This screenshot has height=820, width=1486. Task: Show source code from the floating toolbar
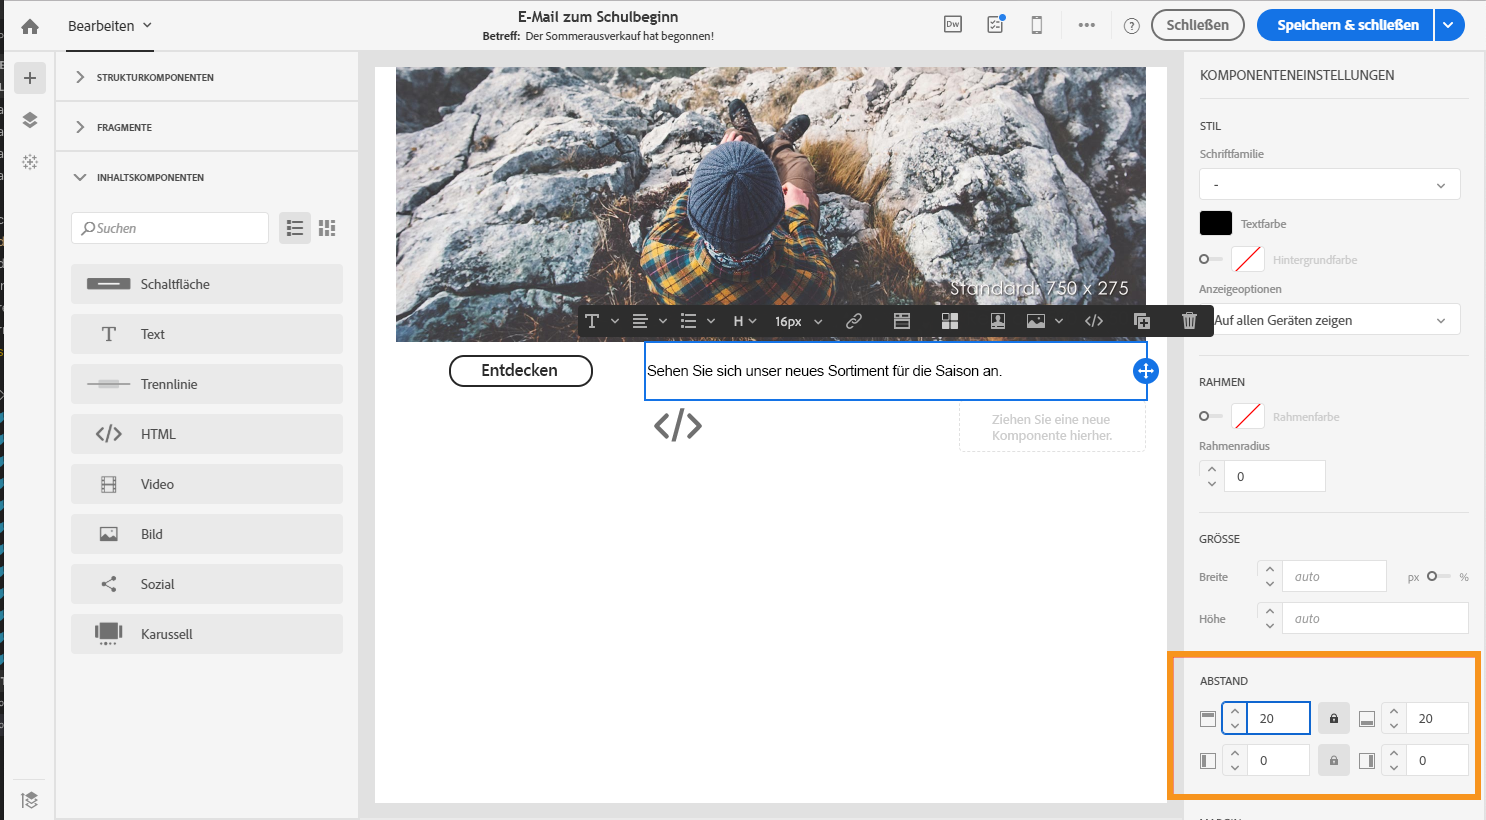[1094, 321]
